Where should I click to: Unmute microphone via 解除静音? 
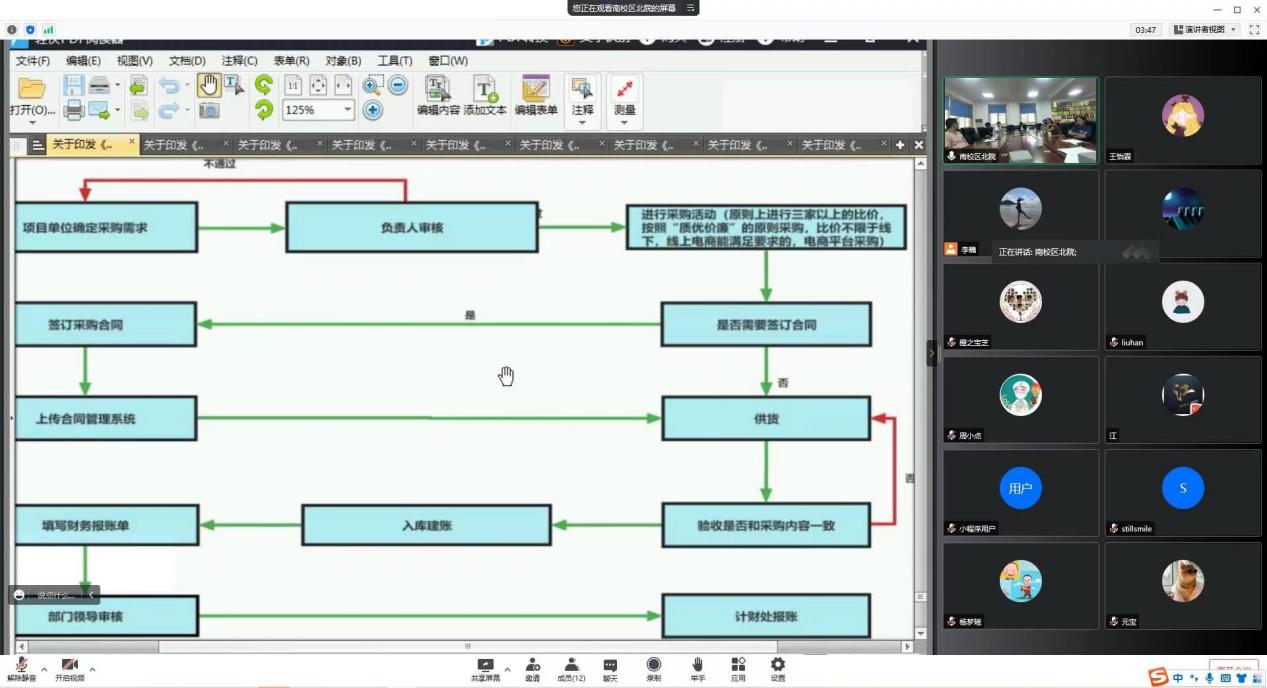[x=21, y=668]
